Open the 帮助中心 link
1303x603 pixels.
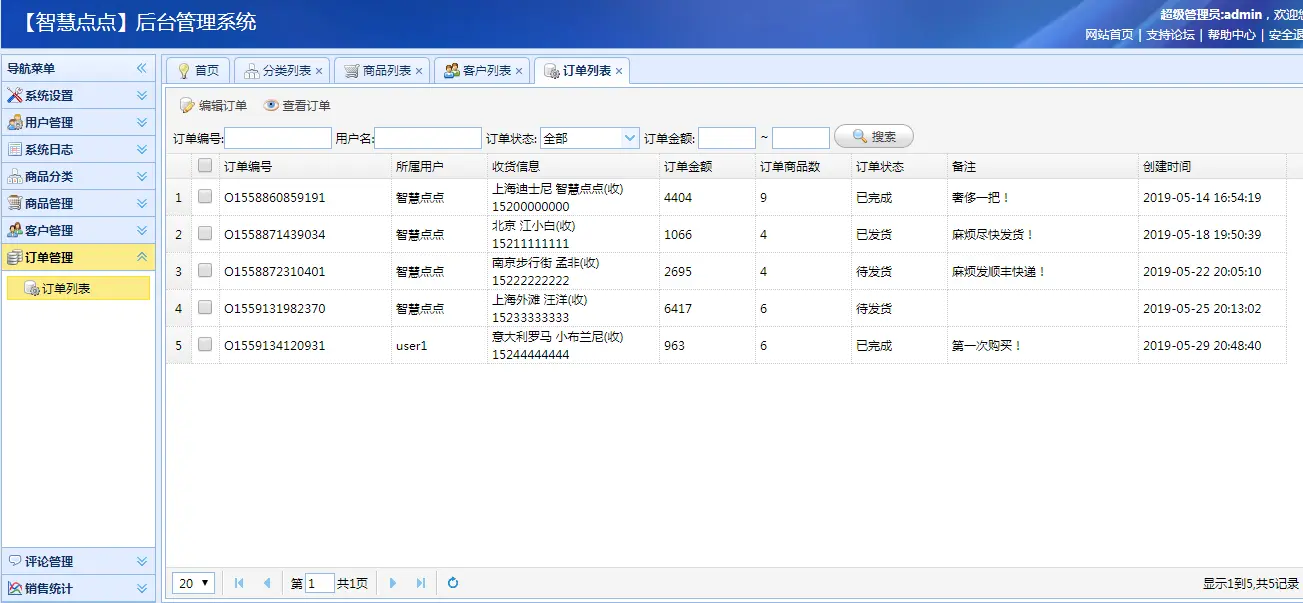tap(1232, 34)
